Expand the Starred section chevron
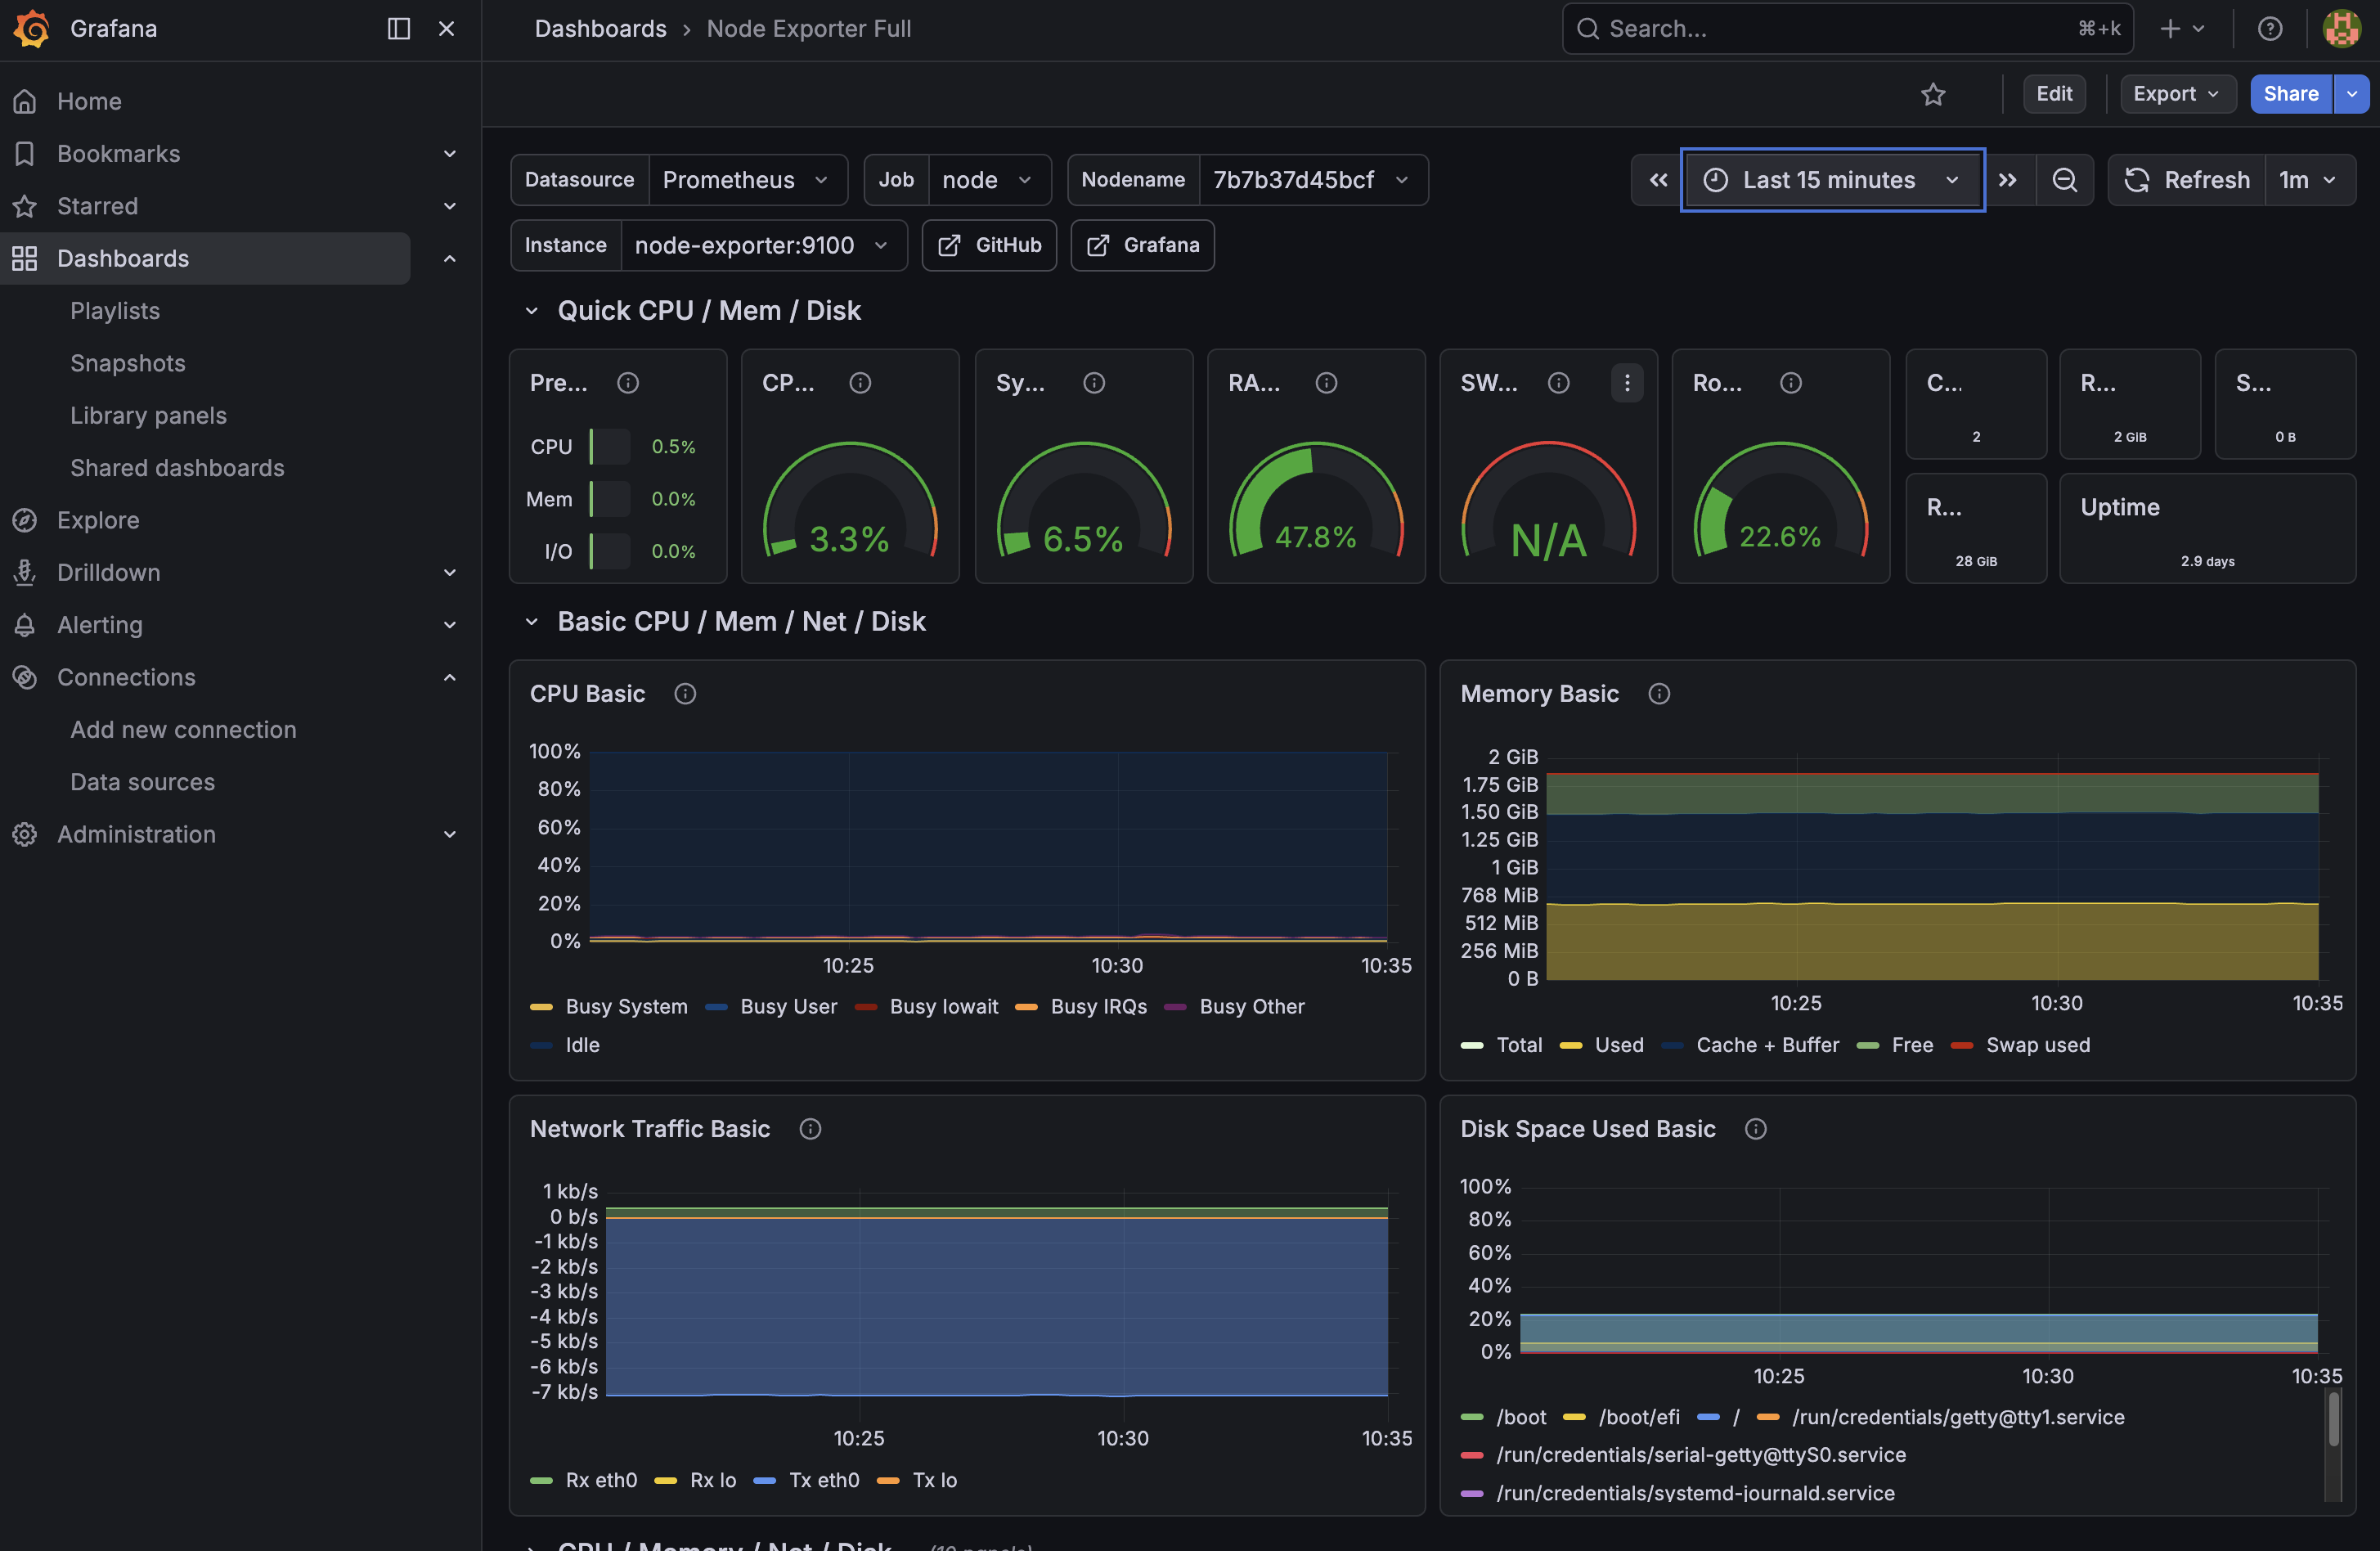This screenshot has width=2380, height=1551. (449, 206)
